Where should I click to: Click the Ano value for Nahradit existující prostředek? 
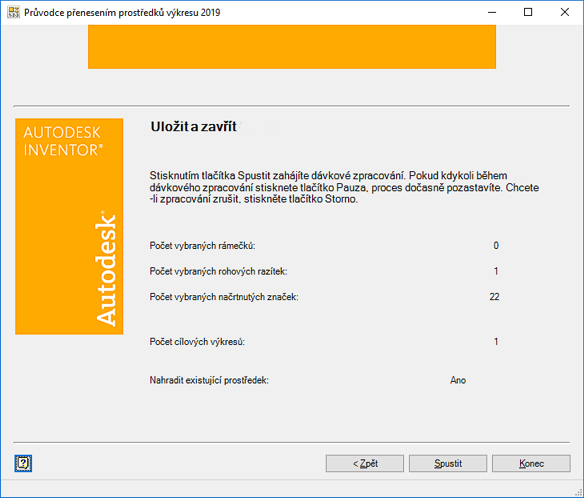tap(458, 380)
